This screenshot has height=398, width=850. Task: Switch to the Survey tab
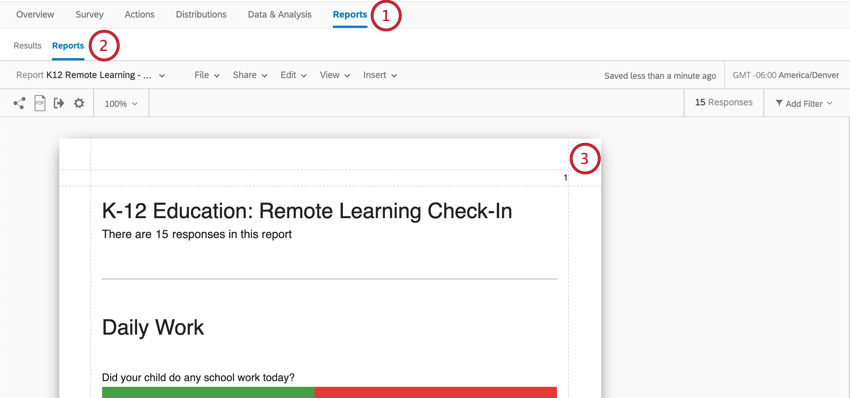[x=89, y=15]
